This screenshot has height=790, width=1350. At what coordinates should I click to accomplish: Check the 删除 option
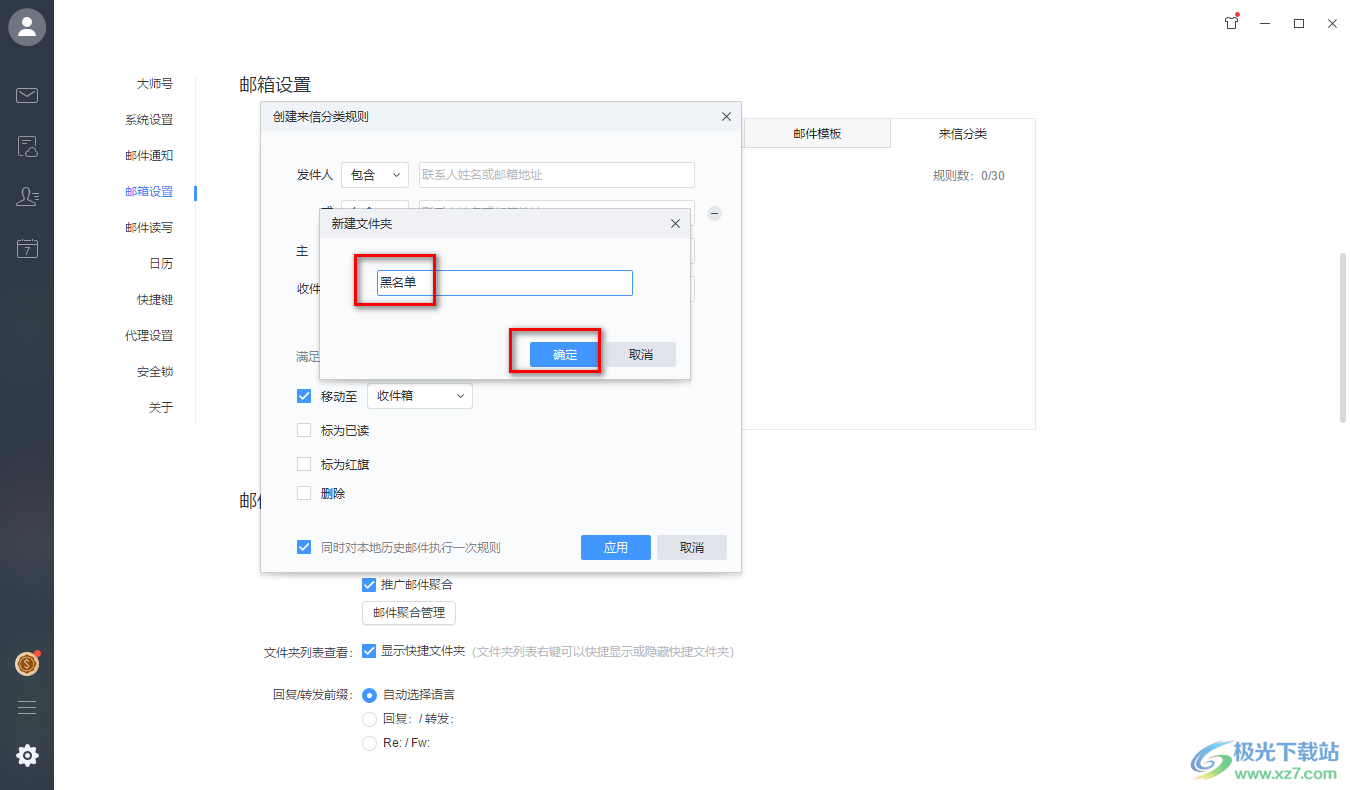(304, 493)
